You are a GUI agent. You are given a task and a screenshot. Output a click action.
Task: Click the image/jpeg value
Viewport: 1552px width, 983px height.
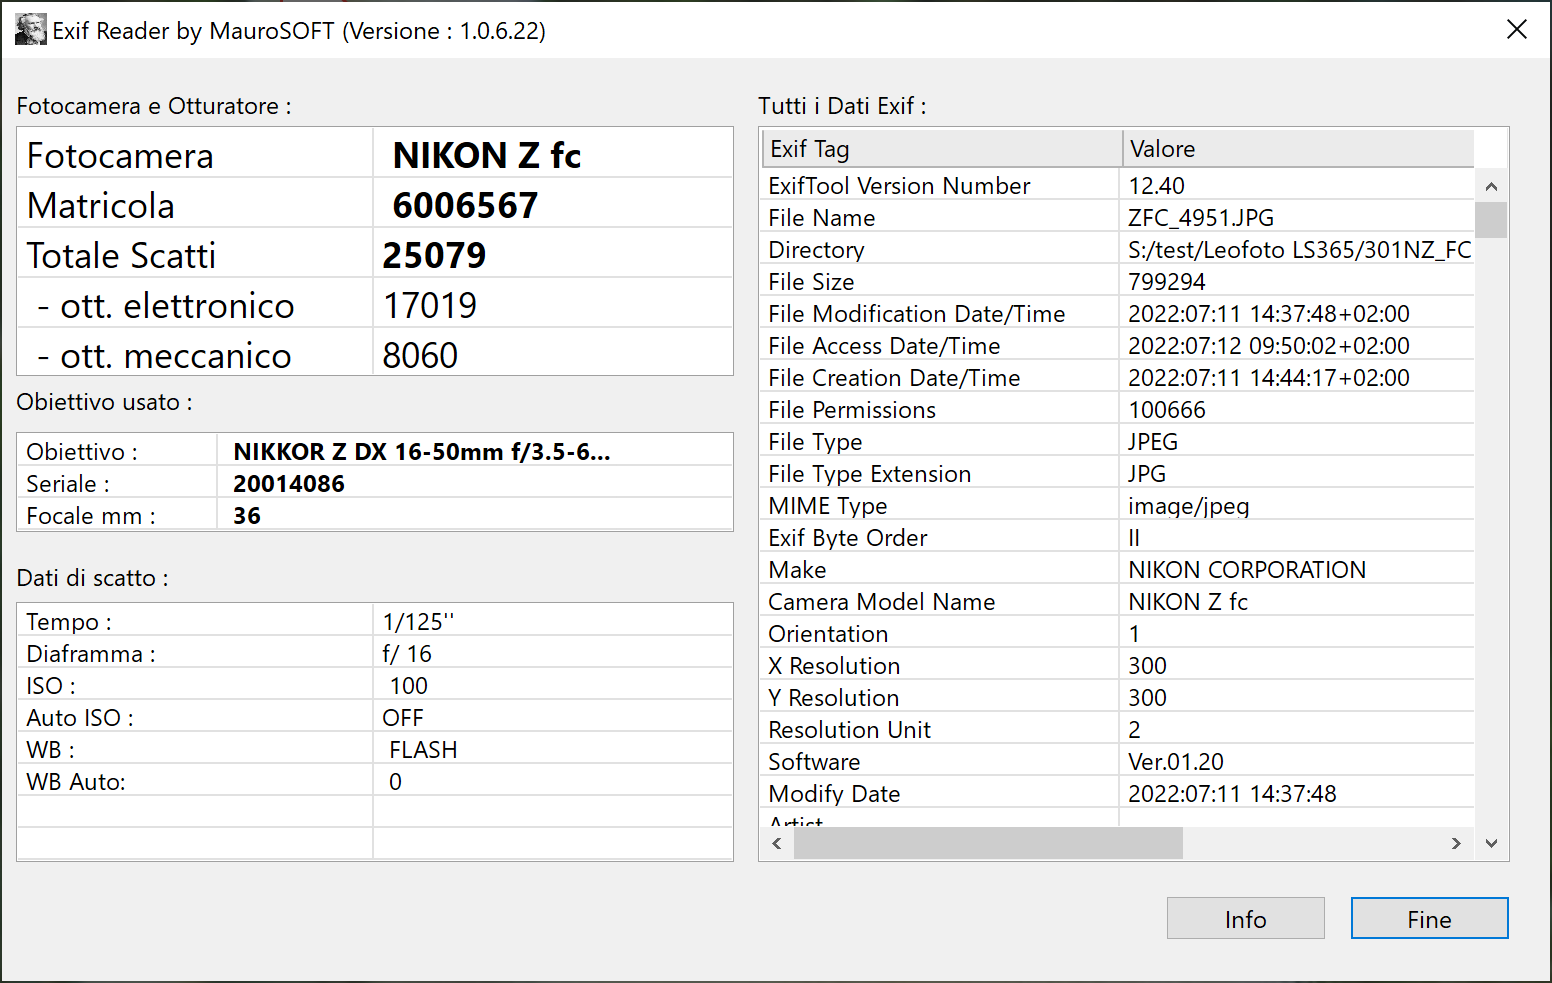click(1188, 506)
